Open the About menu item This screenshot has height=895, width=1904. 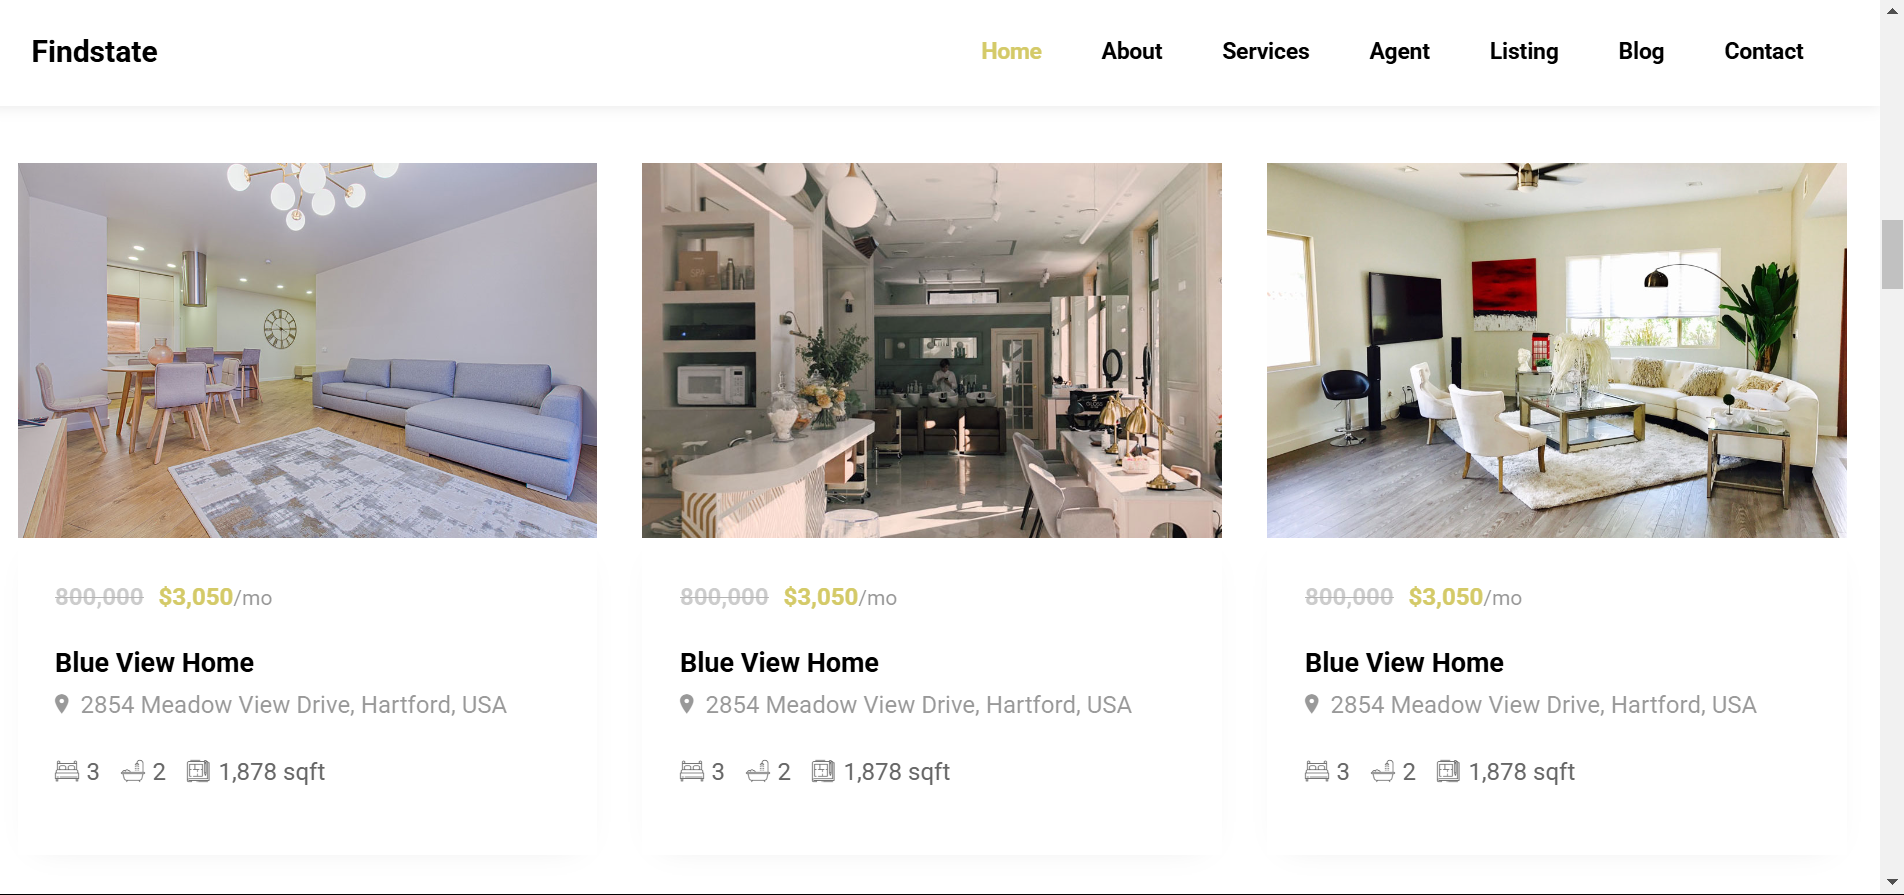[x=1132, y=51]
